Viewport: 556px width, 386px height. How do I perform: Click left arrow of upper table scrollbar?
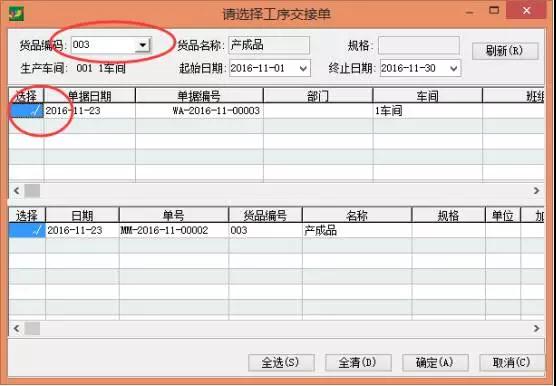tap(16, 191)
